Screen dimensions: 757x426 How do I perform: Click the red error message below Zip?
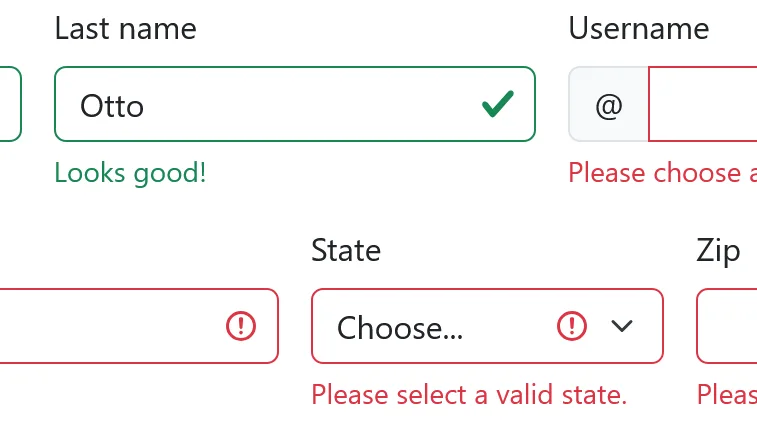click(x=728, y=395)
